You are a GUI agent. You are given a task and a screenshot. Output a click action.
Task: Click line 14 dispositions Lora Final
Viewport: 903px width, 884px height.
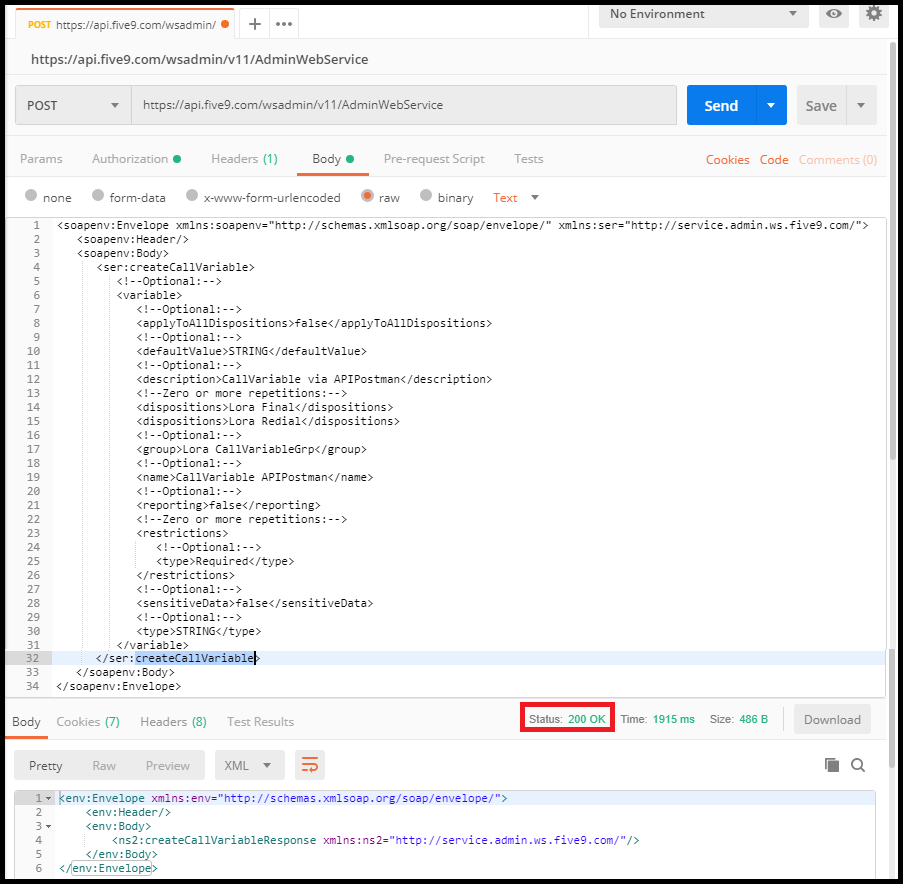pos(264,407)
